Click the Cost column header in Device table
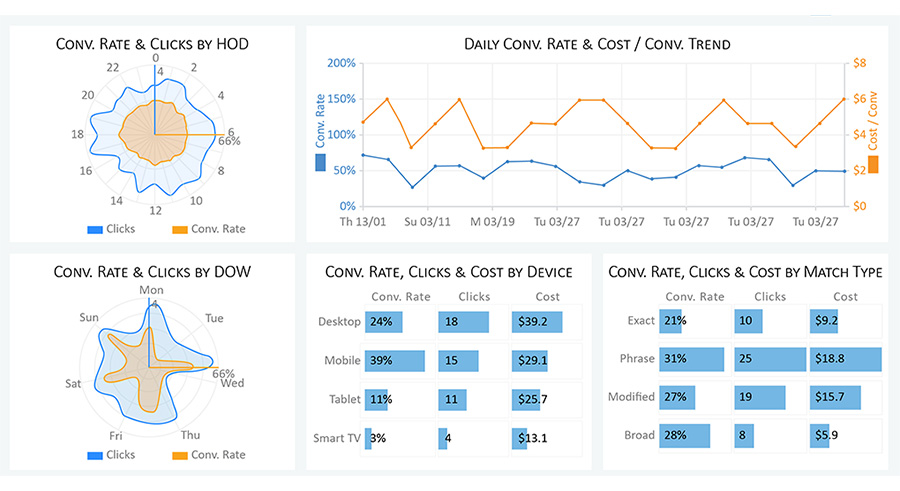 coord(547,297)
